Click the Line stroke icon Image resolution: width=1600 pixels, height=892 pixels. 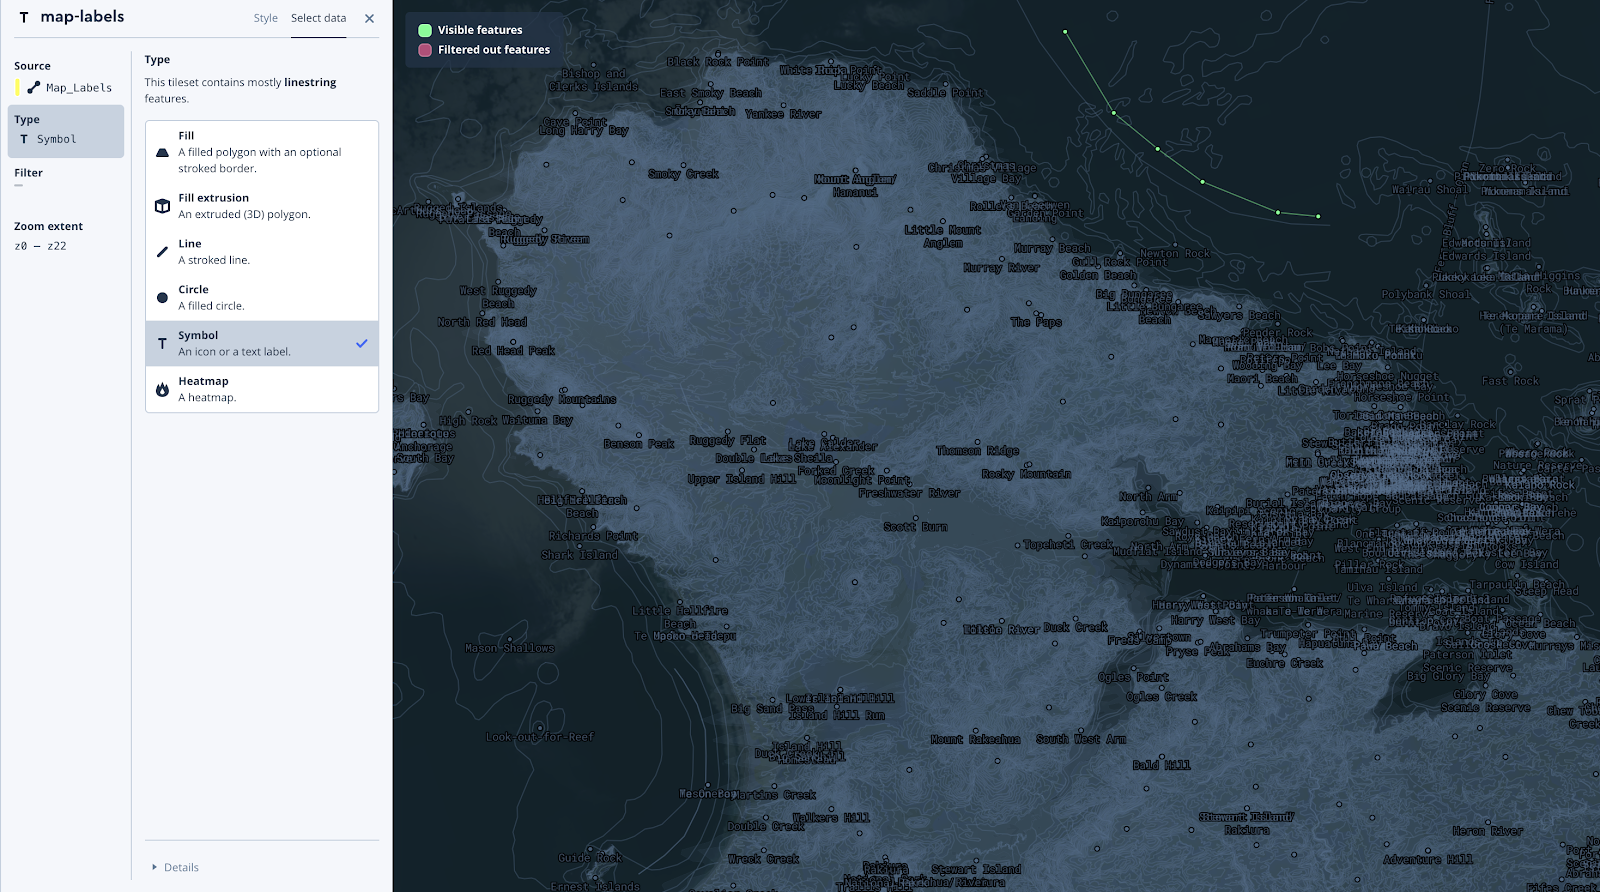tap(162, 252)
